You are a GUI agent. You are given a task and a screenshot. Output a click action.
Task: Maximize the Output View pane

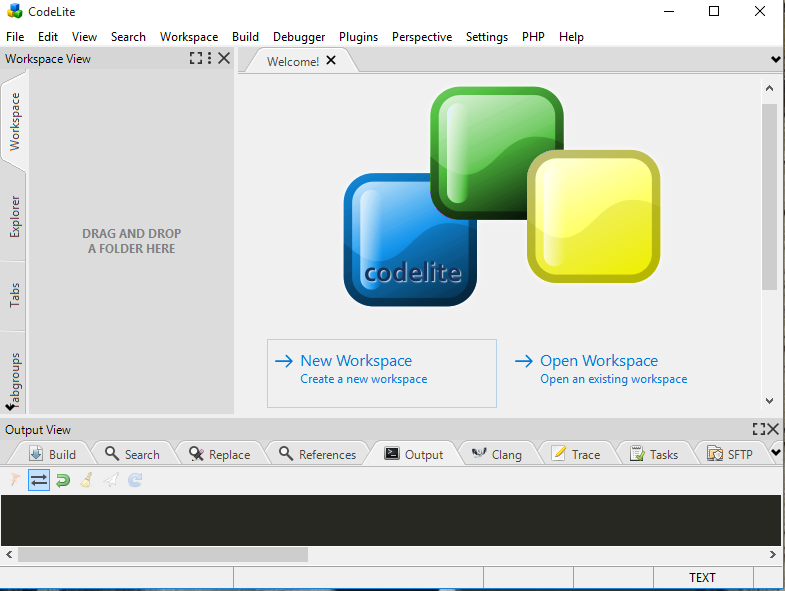point(758,429)
